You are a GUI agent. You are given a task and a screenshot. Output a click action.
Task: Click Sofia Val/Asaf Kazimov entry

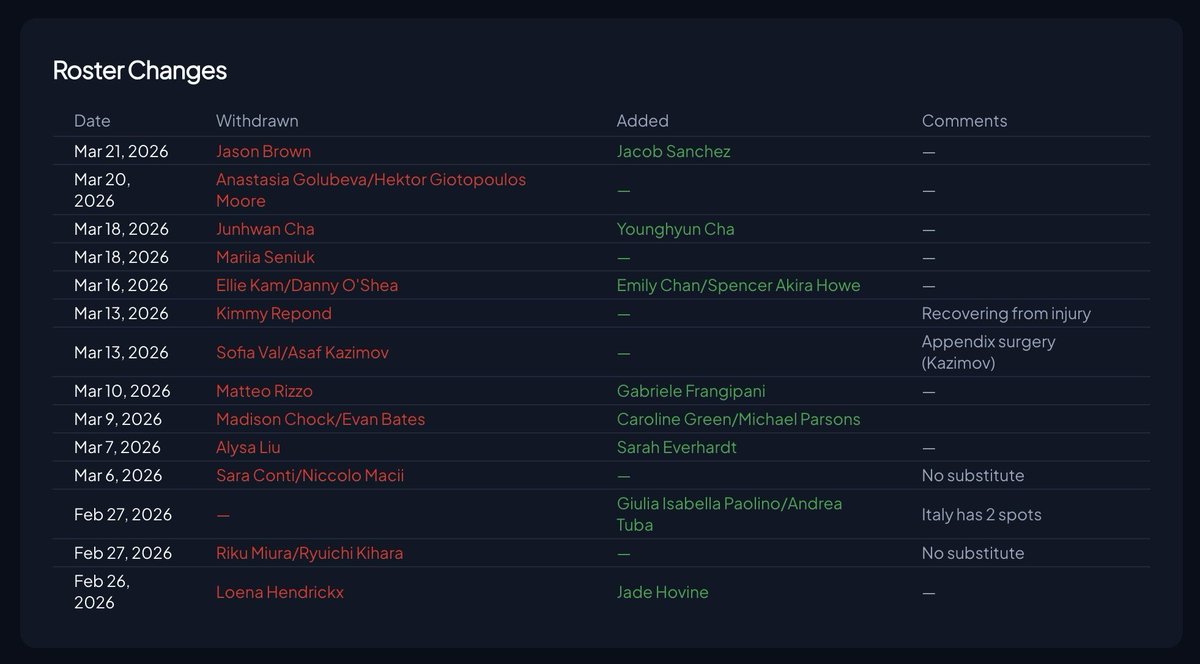(x=302, y=352)
